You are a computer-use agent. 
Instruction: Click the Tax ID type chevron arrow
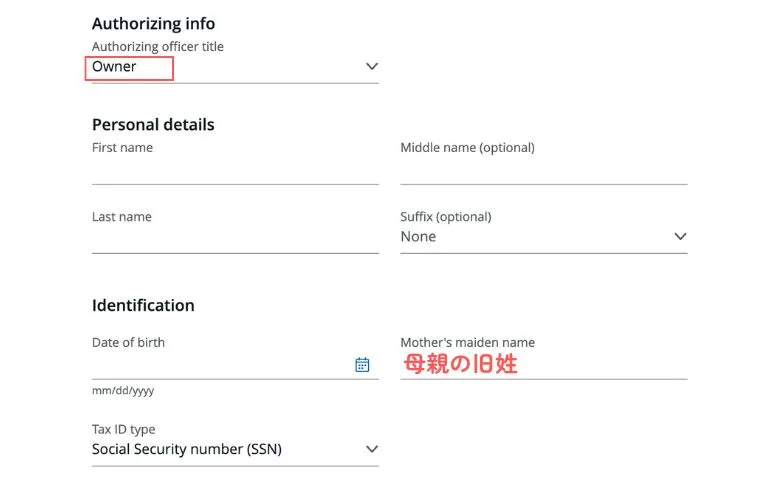tap(372, 449)
